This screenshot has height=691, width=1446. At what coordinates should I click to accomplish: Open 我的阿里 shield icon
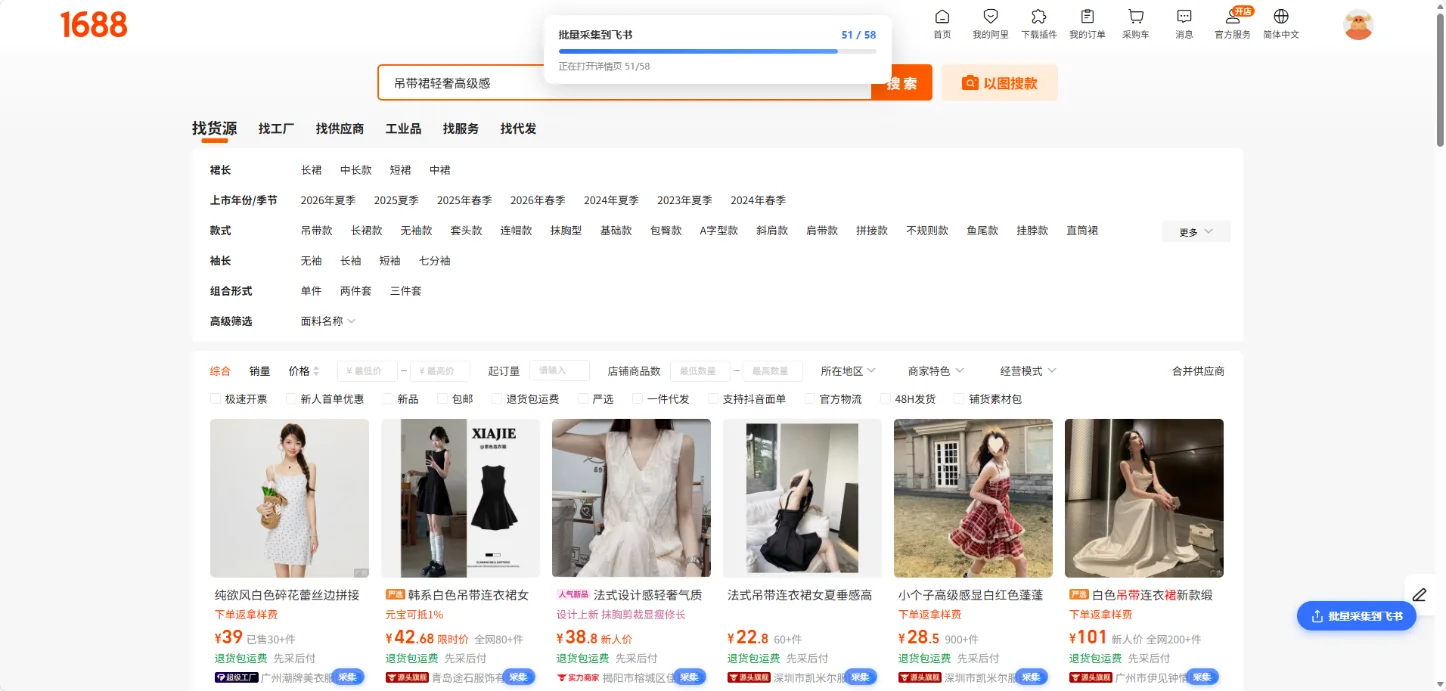(x=990, y=17)
